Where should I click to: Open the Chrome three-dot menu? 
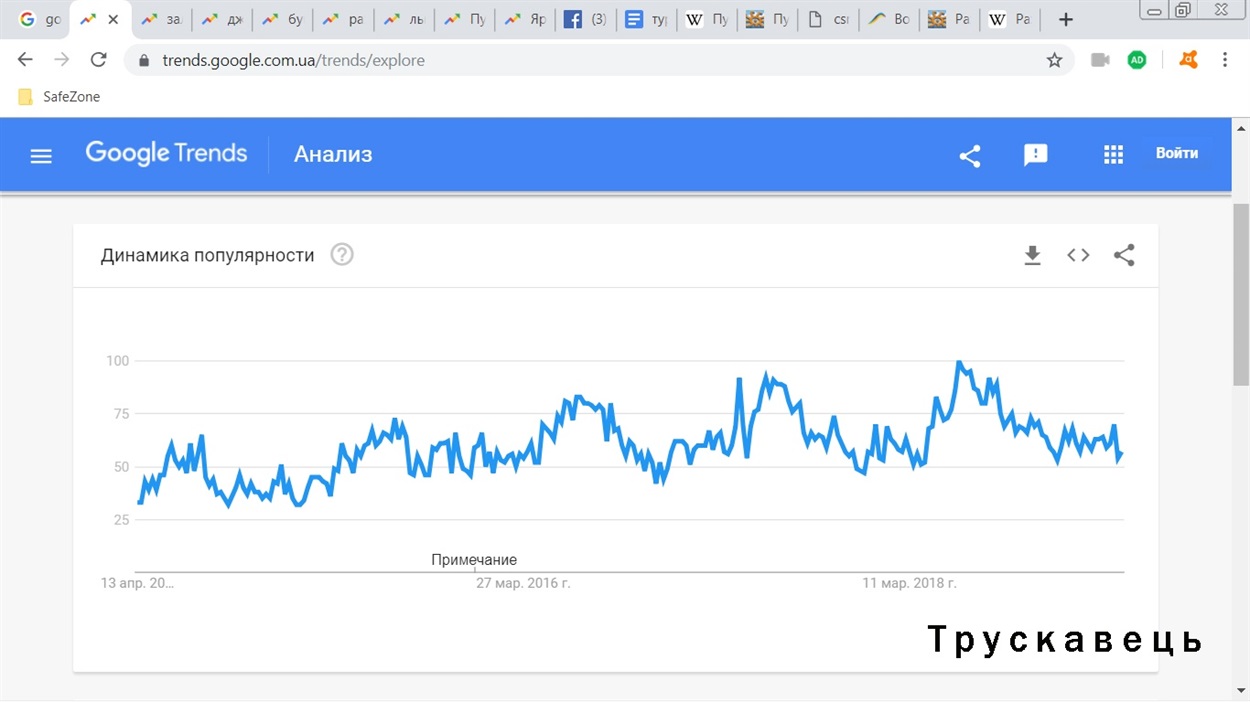1225,60
